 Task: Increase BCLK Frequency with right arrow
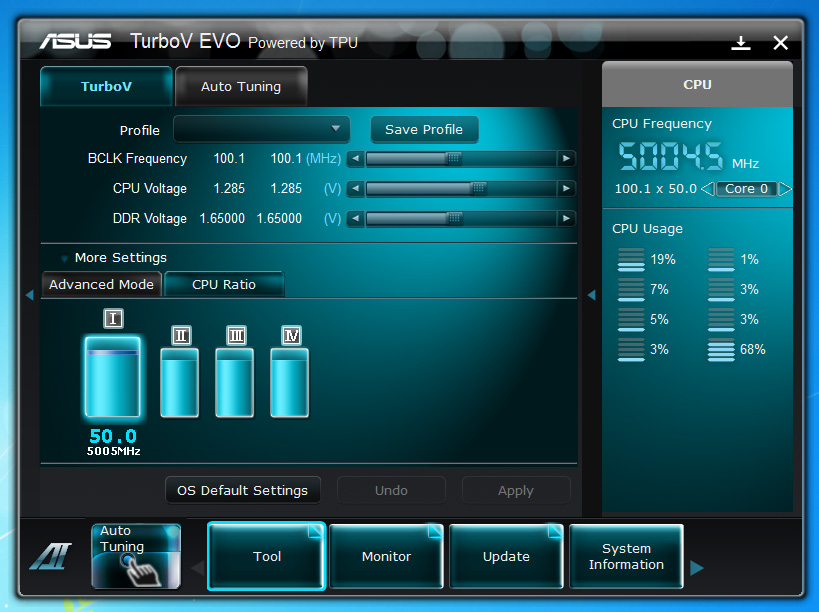click(566, 158)
